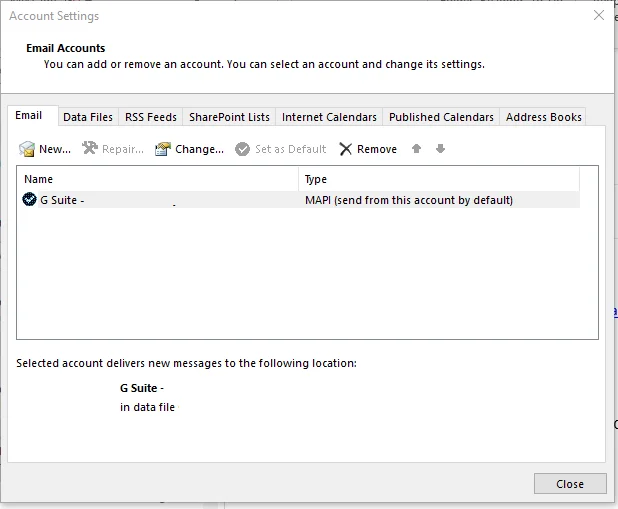618x509 pixels.
Task: Click the 'Email Accounts' heading
Action: 66,48
